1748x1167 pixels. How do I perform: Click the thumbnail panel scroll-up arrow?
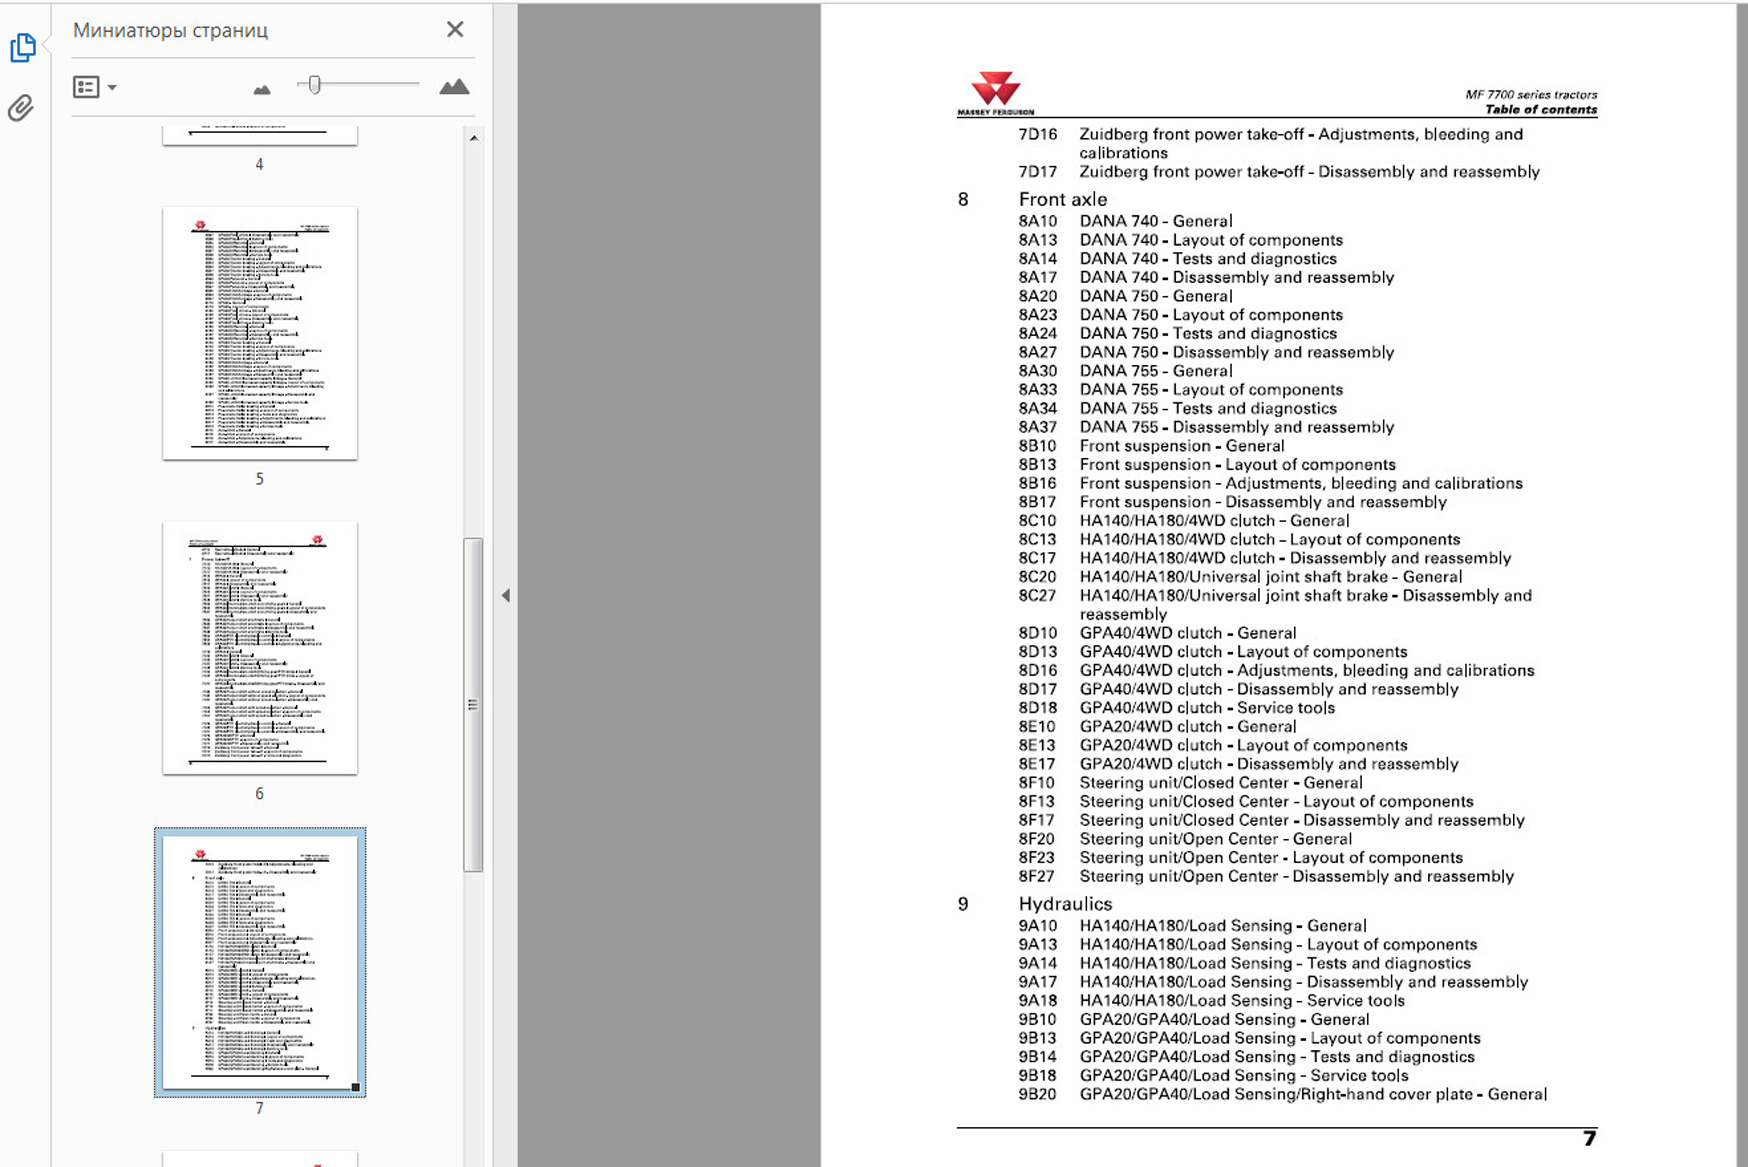point(474,138)
